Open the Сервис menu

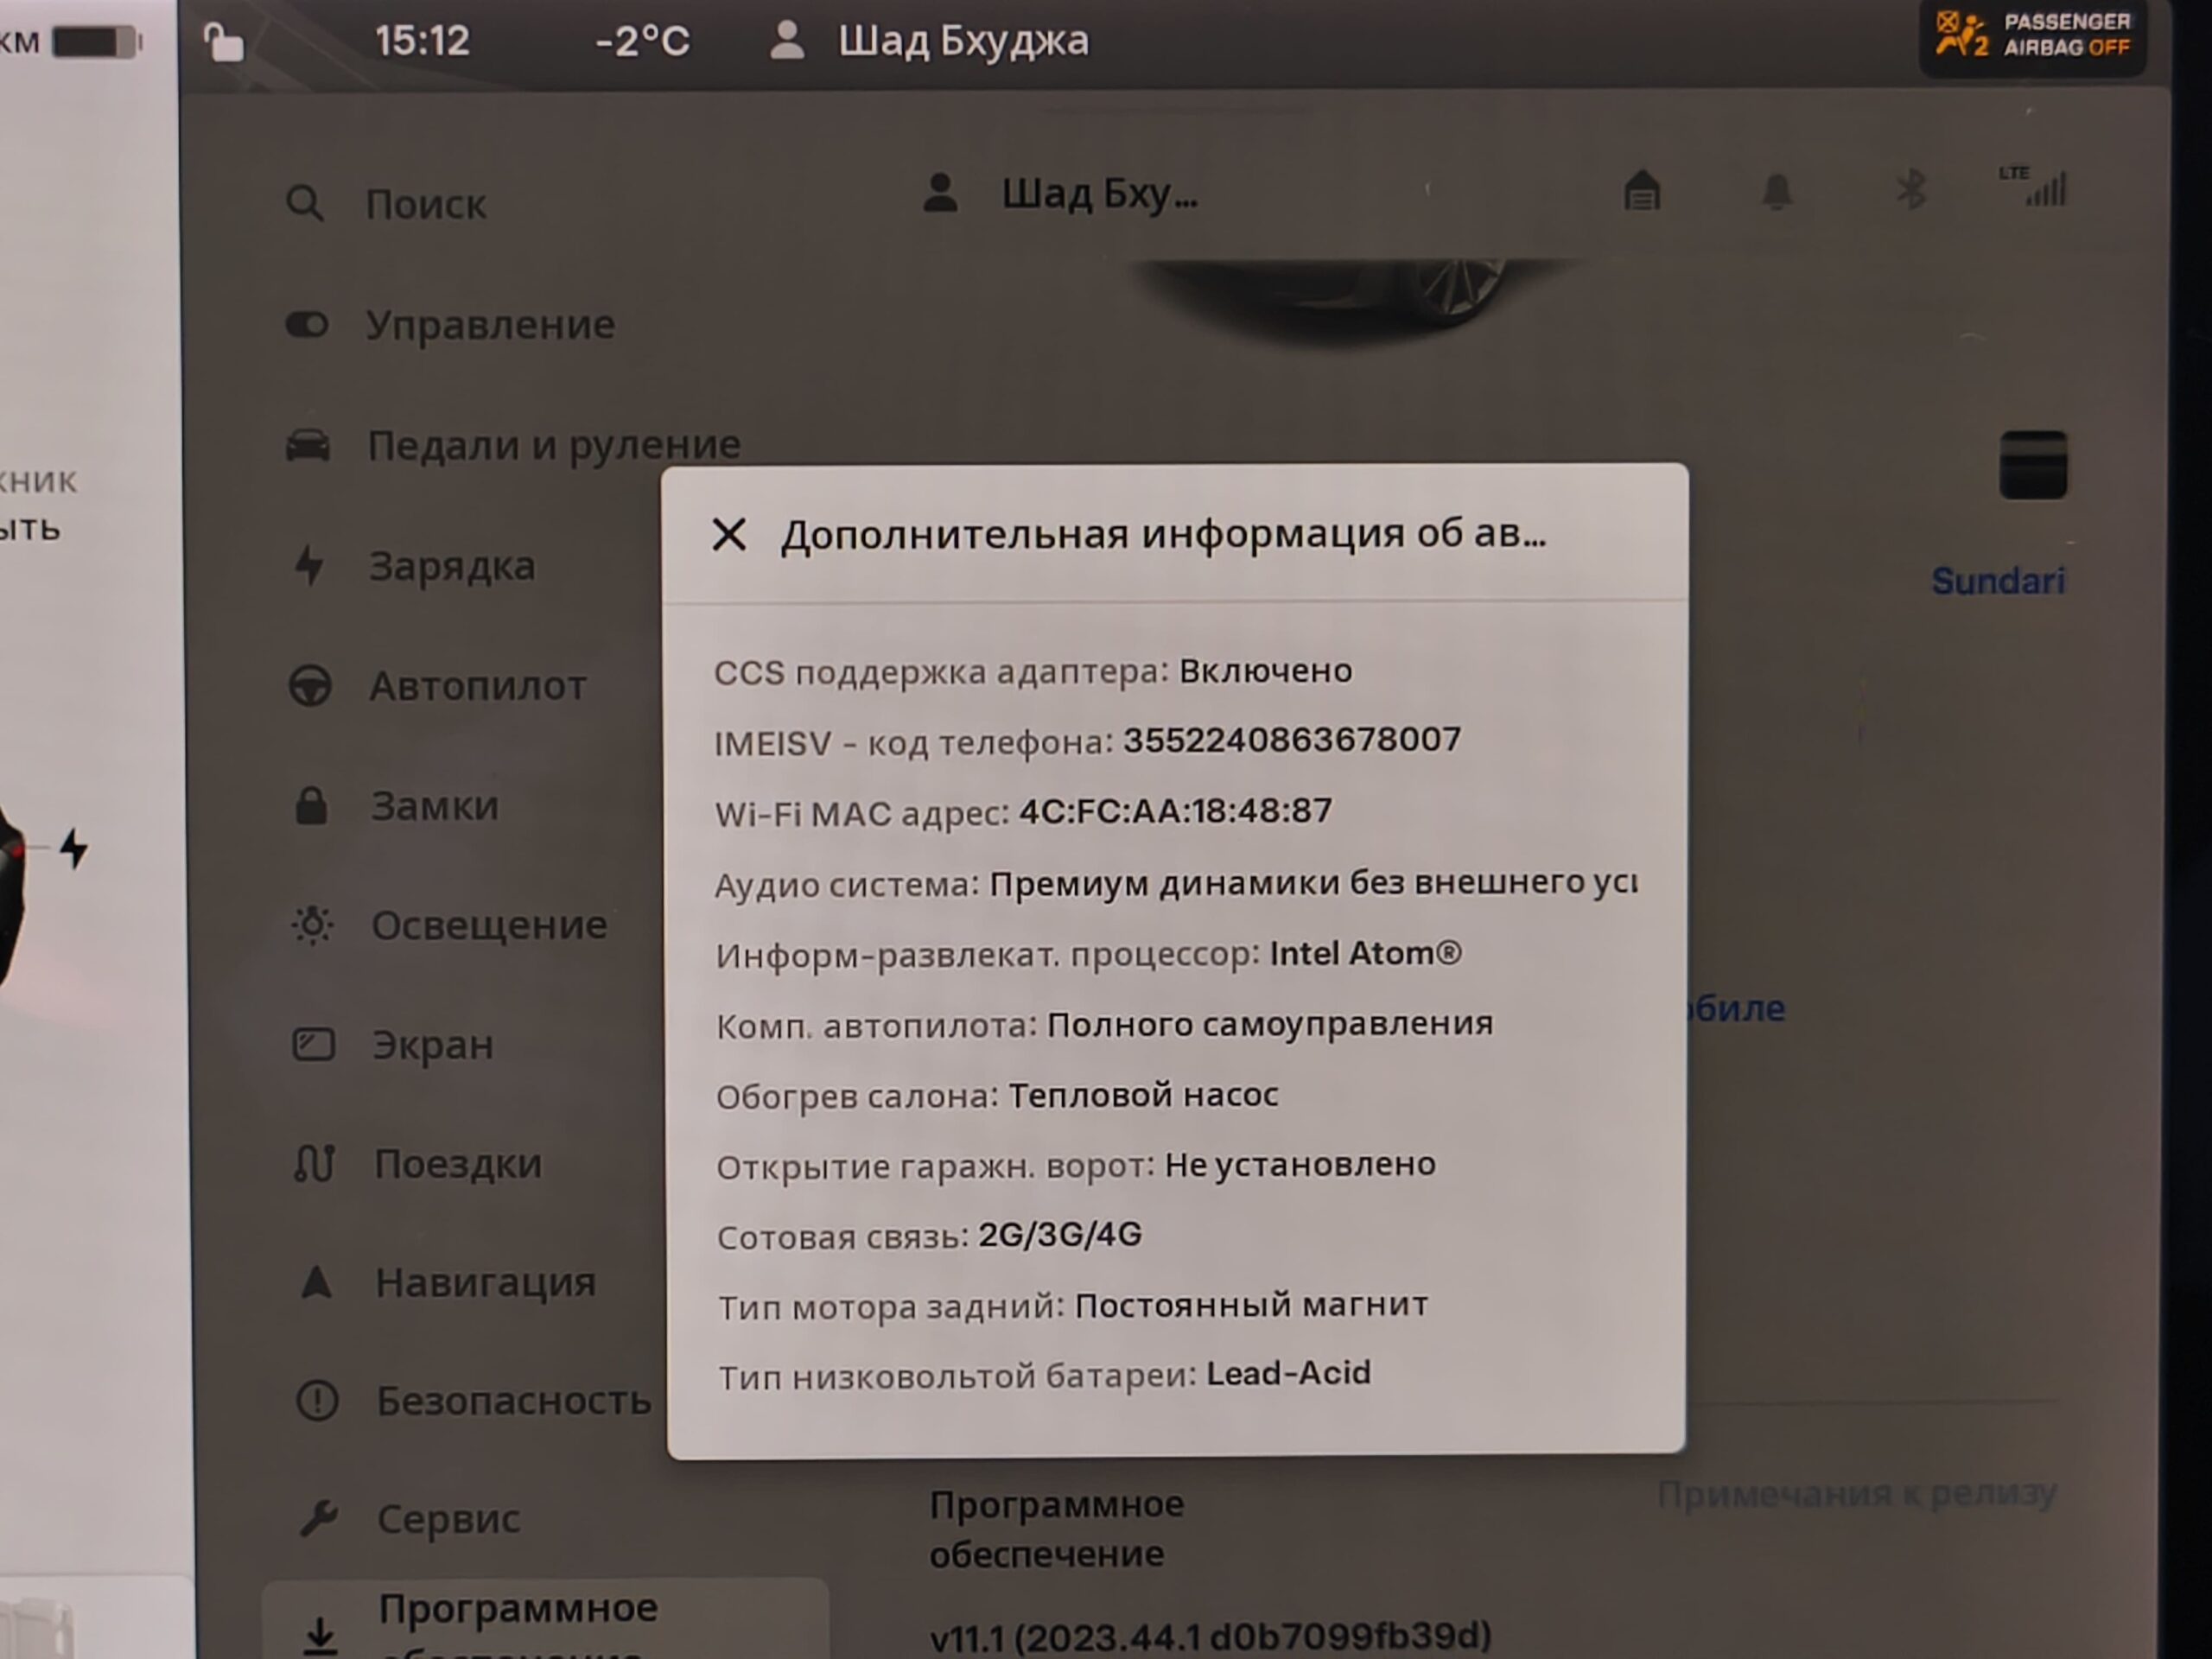(447, 1518)
